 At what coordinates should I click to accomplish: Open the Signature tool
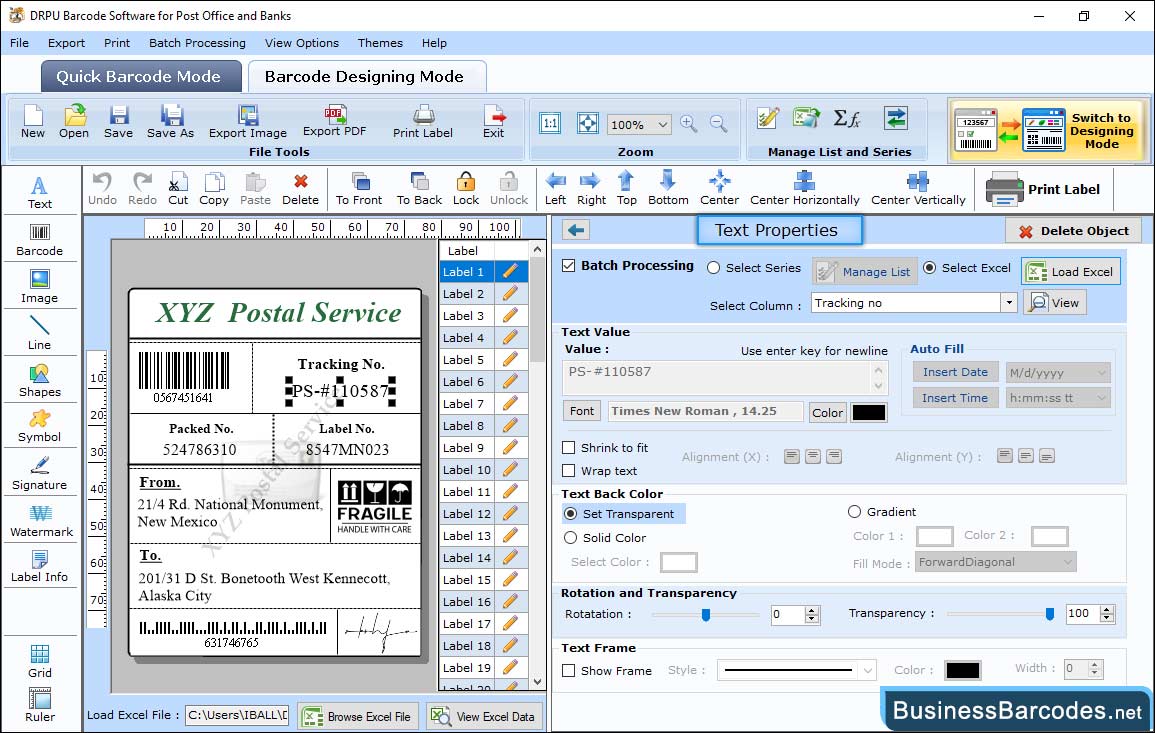click(39, 474)
